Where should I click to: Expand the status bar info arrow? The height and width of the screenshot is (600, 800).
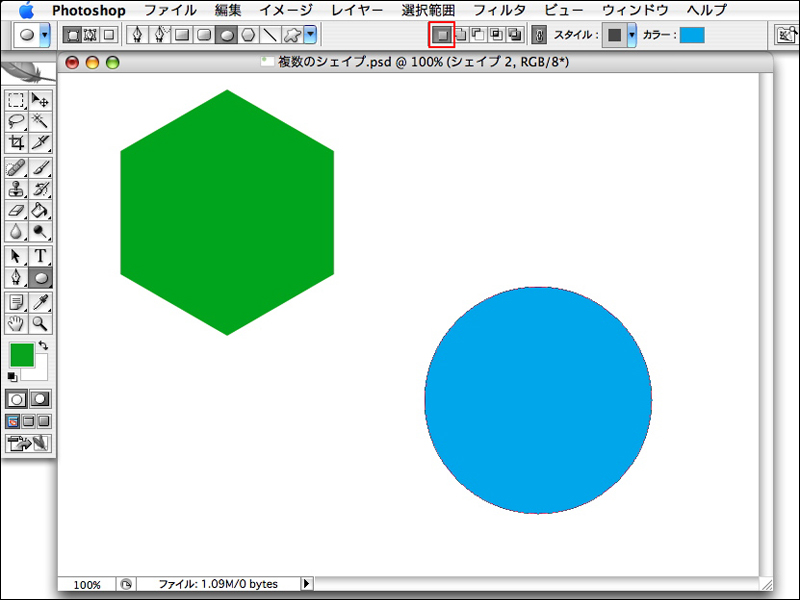[306, 584]
